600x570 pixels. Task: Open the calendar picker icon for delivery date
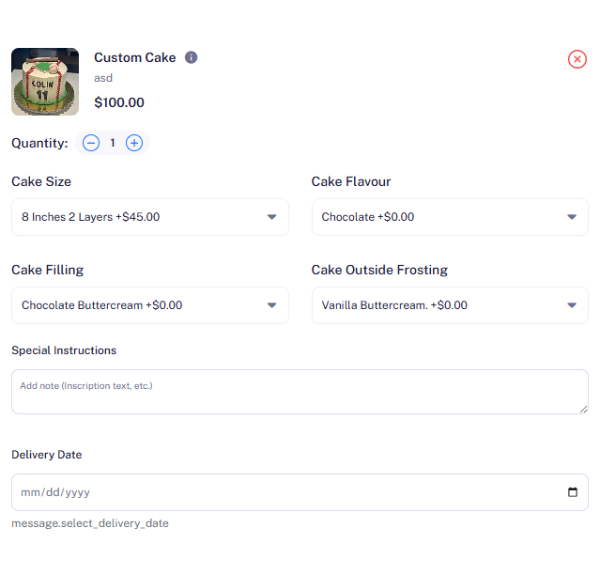(572, 492)
